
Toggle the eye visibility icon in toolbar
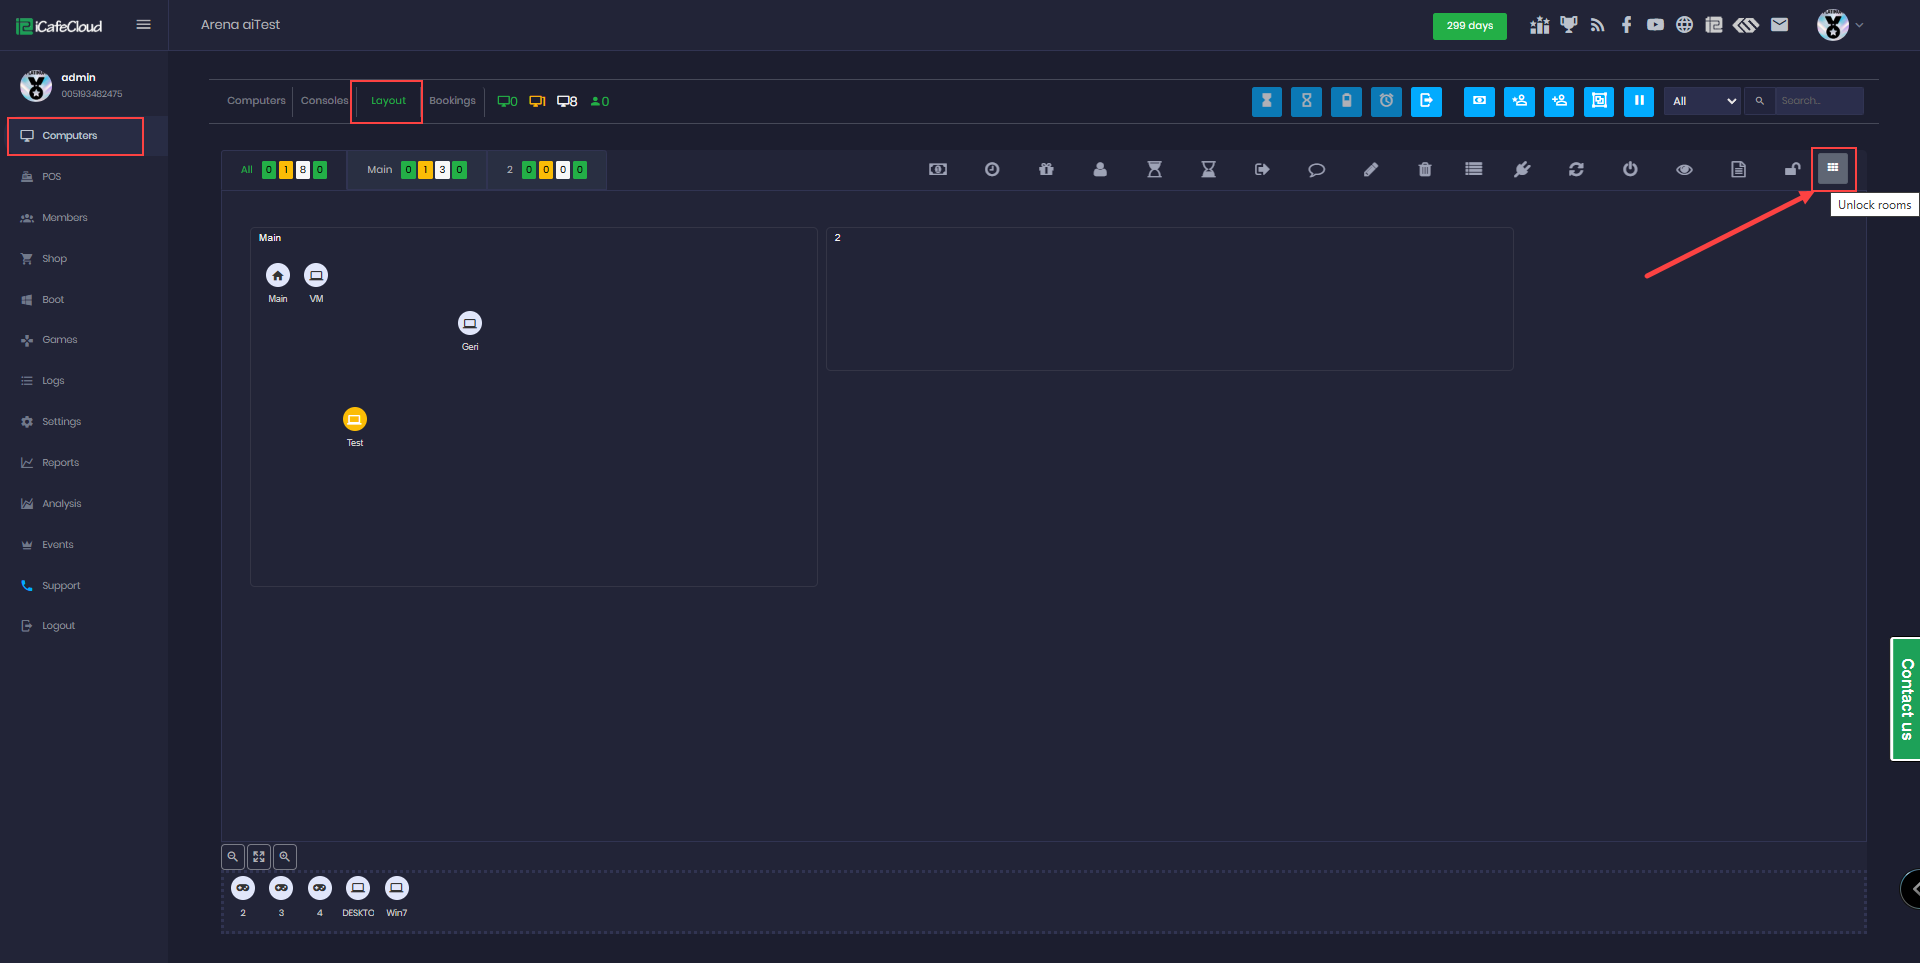pyautogui.click(x=1684, y=170)
